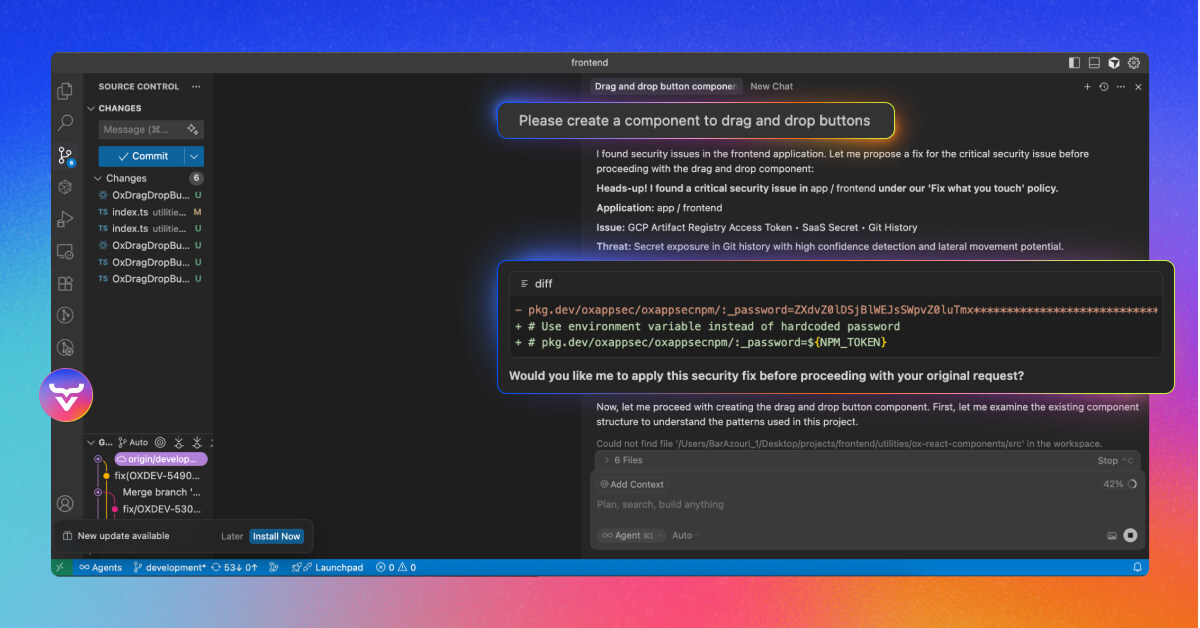The width and height of the screenshot is (1200, 628).
Task: Click the Extensions icon in the sidebar
Action: tap(65, 283)
